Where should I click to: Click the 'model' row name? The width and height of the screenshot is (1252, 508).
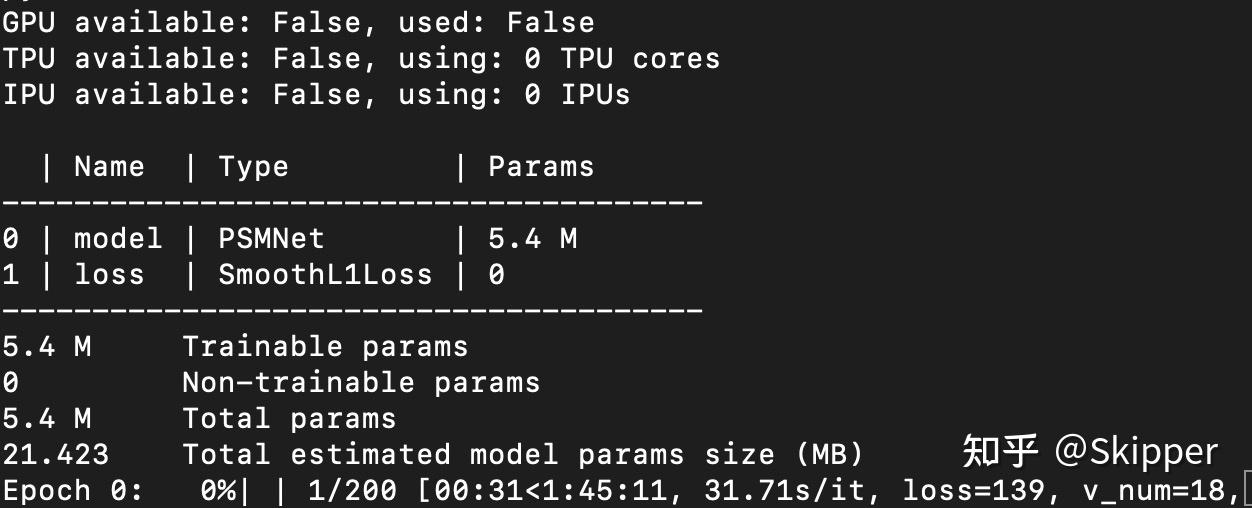[118, 238]
